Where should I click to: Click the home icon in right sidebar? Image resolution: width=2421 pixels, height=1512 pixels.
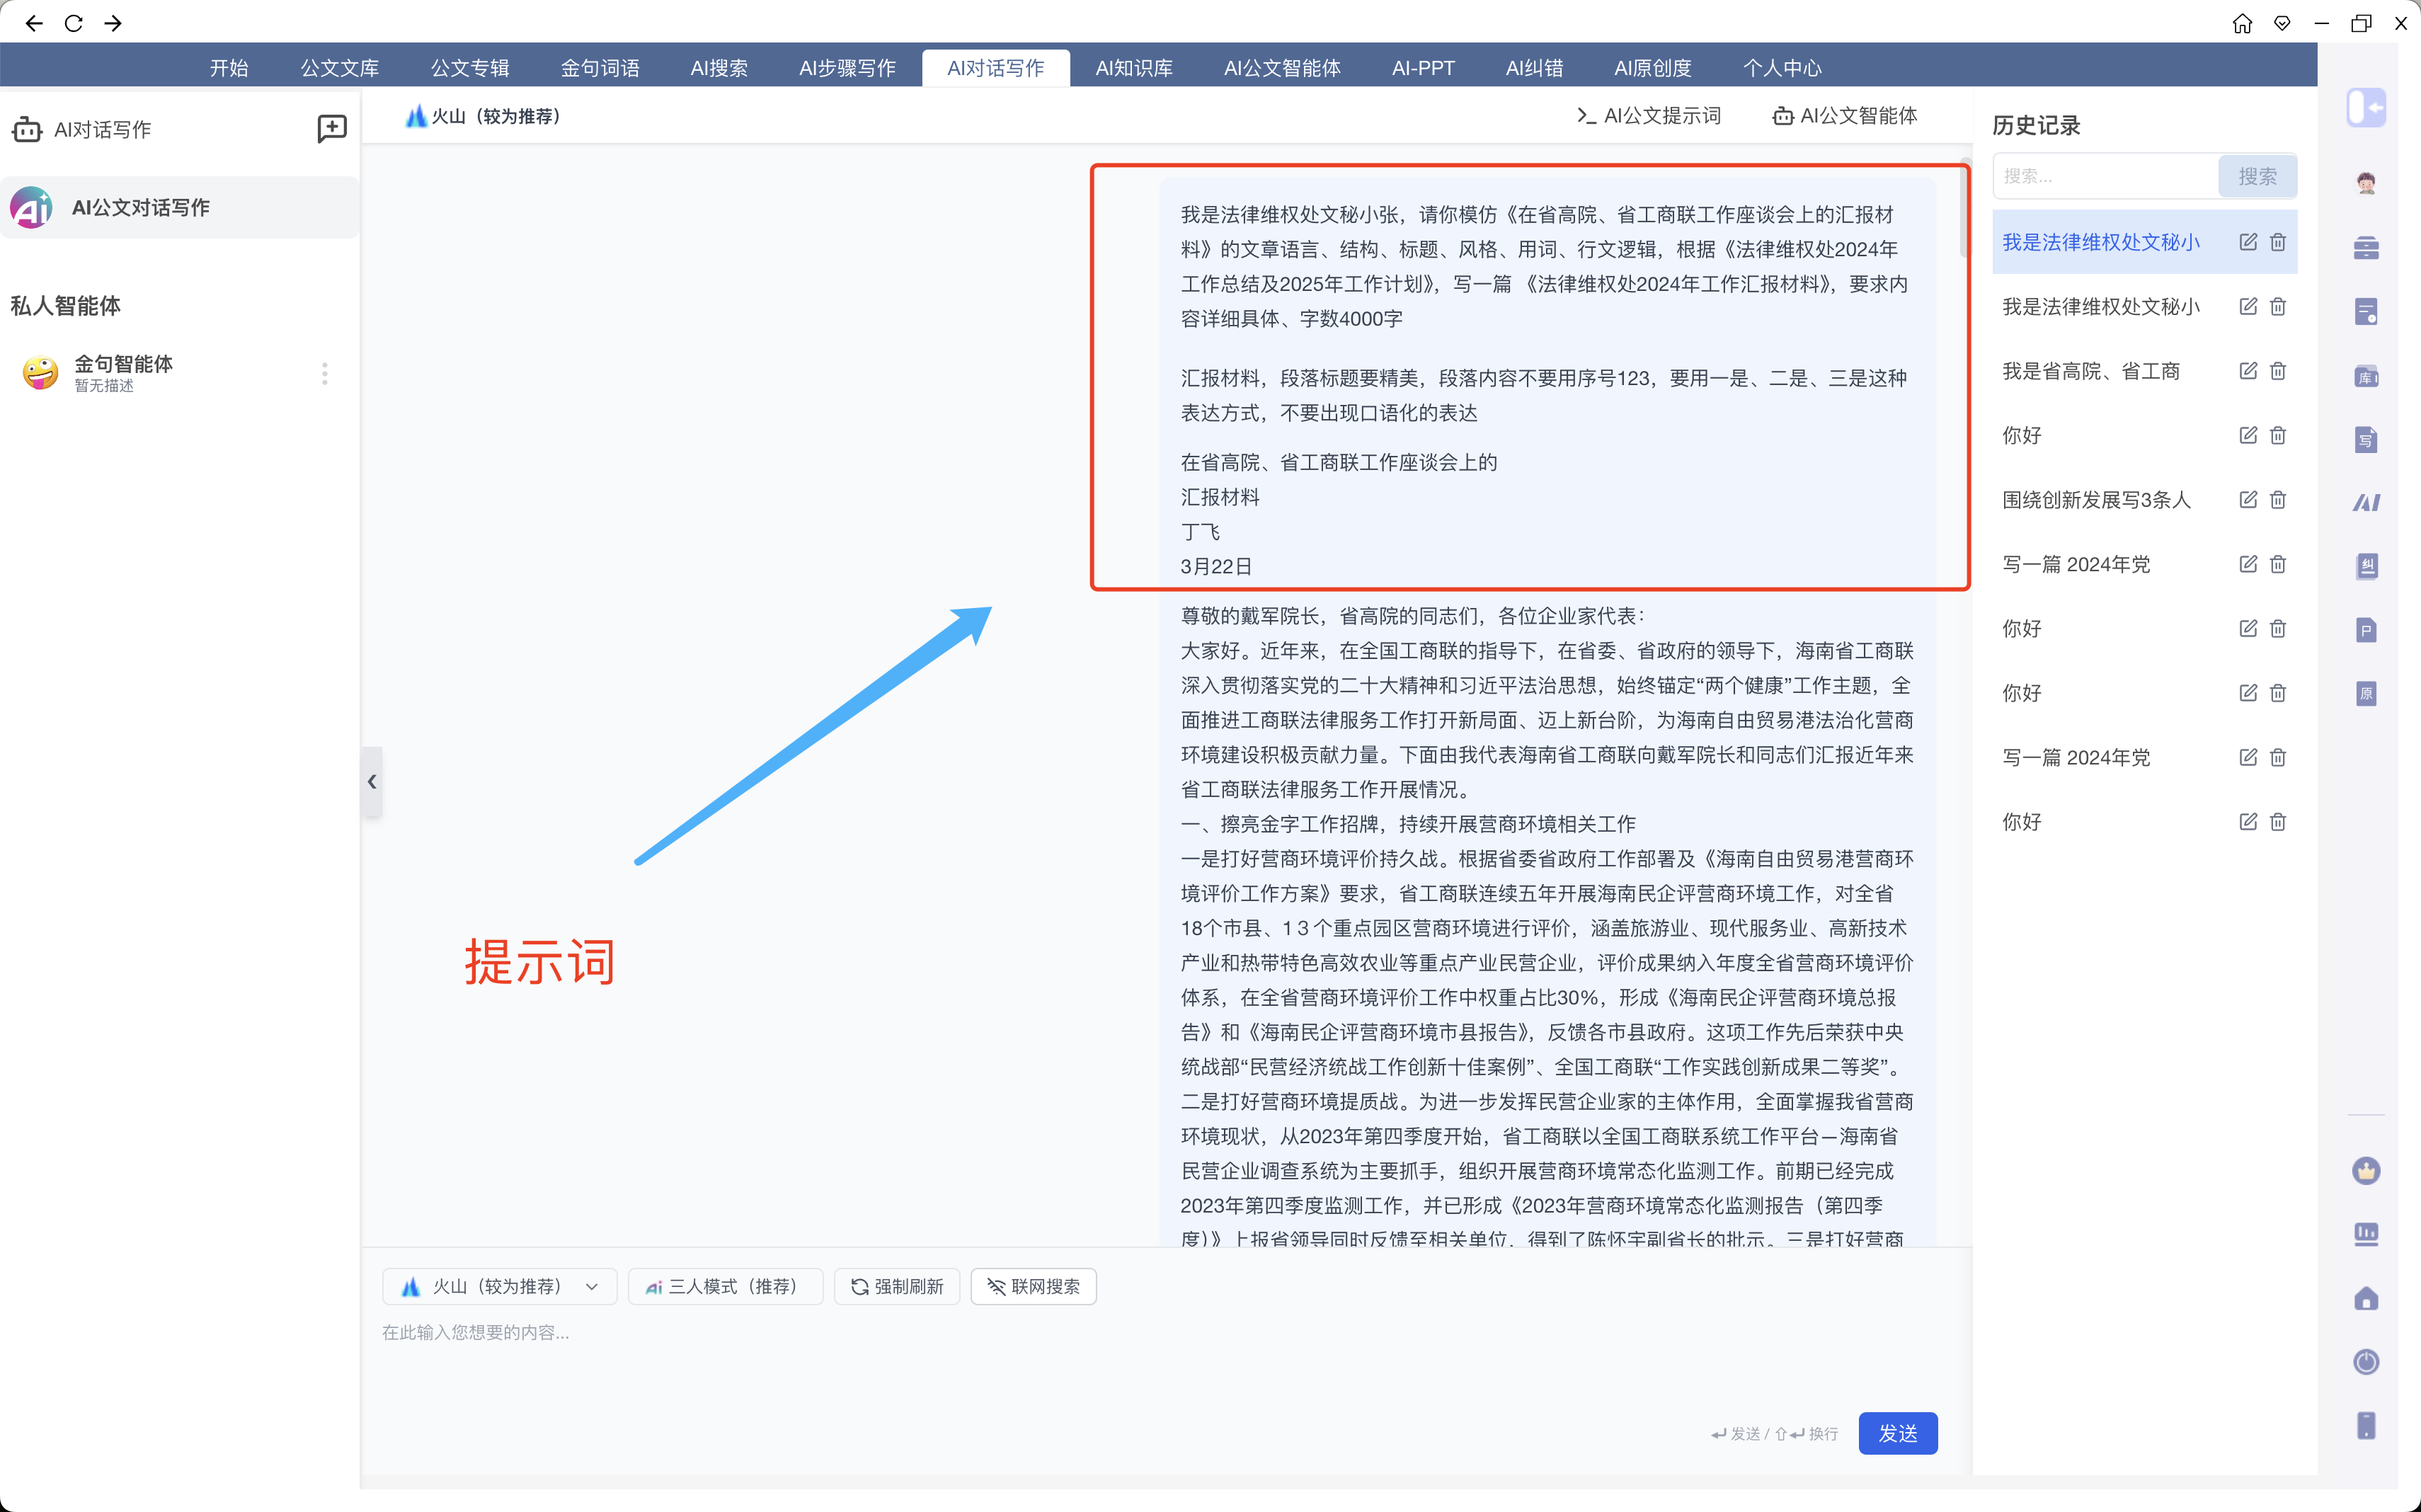[2365, 1298]
